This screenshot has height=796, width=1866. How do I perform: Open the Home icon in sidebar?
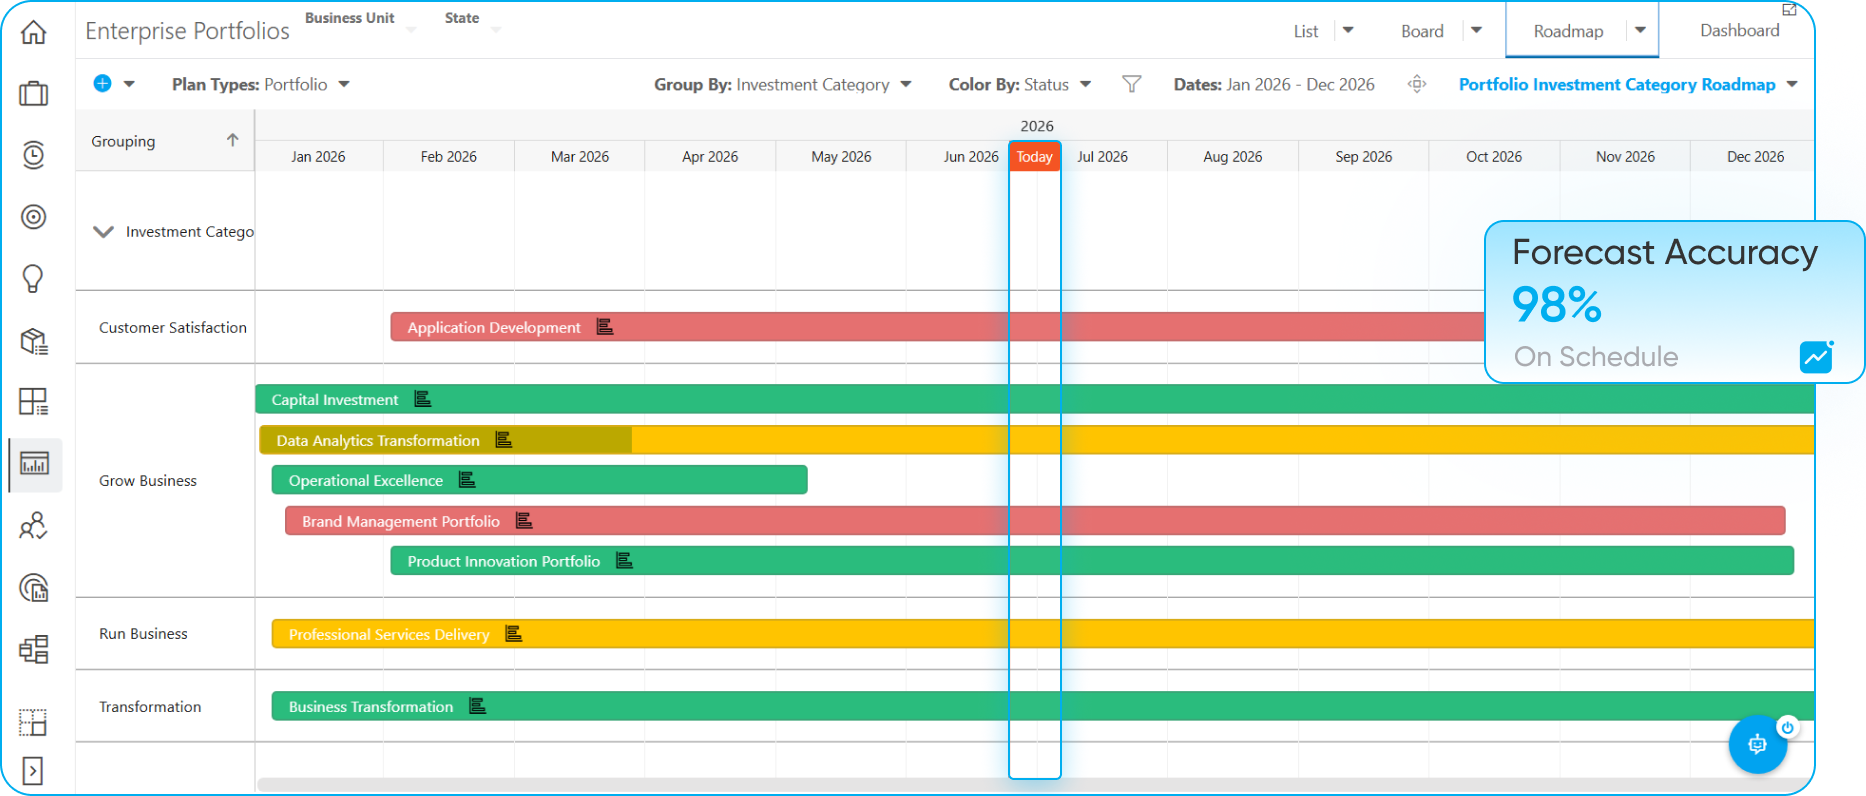[33, 32]
